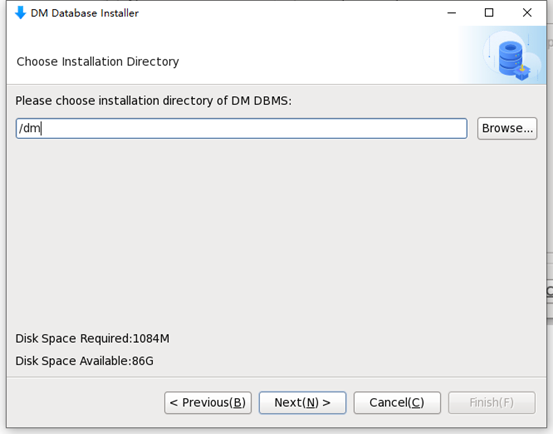Screen dimensions: 553x434
Task: Minimize the DM Database Installer window
Action: click(451, 13)
